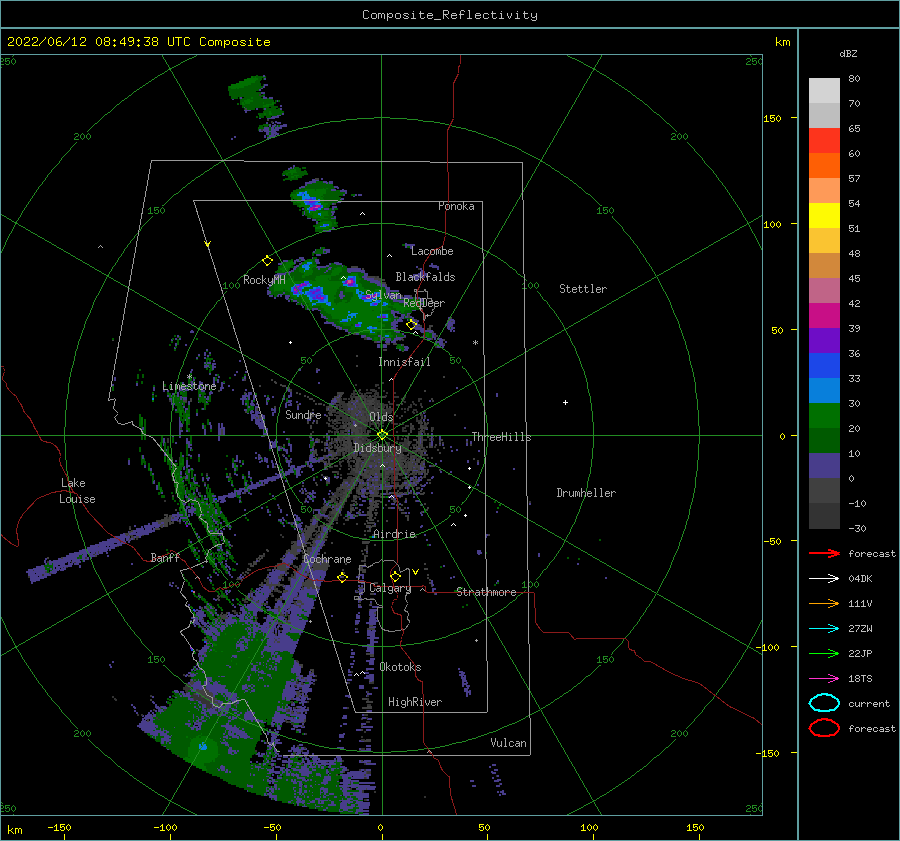Click the Calgary city label
Screen dimensions: 900x841
tap(390, 588)
